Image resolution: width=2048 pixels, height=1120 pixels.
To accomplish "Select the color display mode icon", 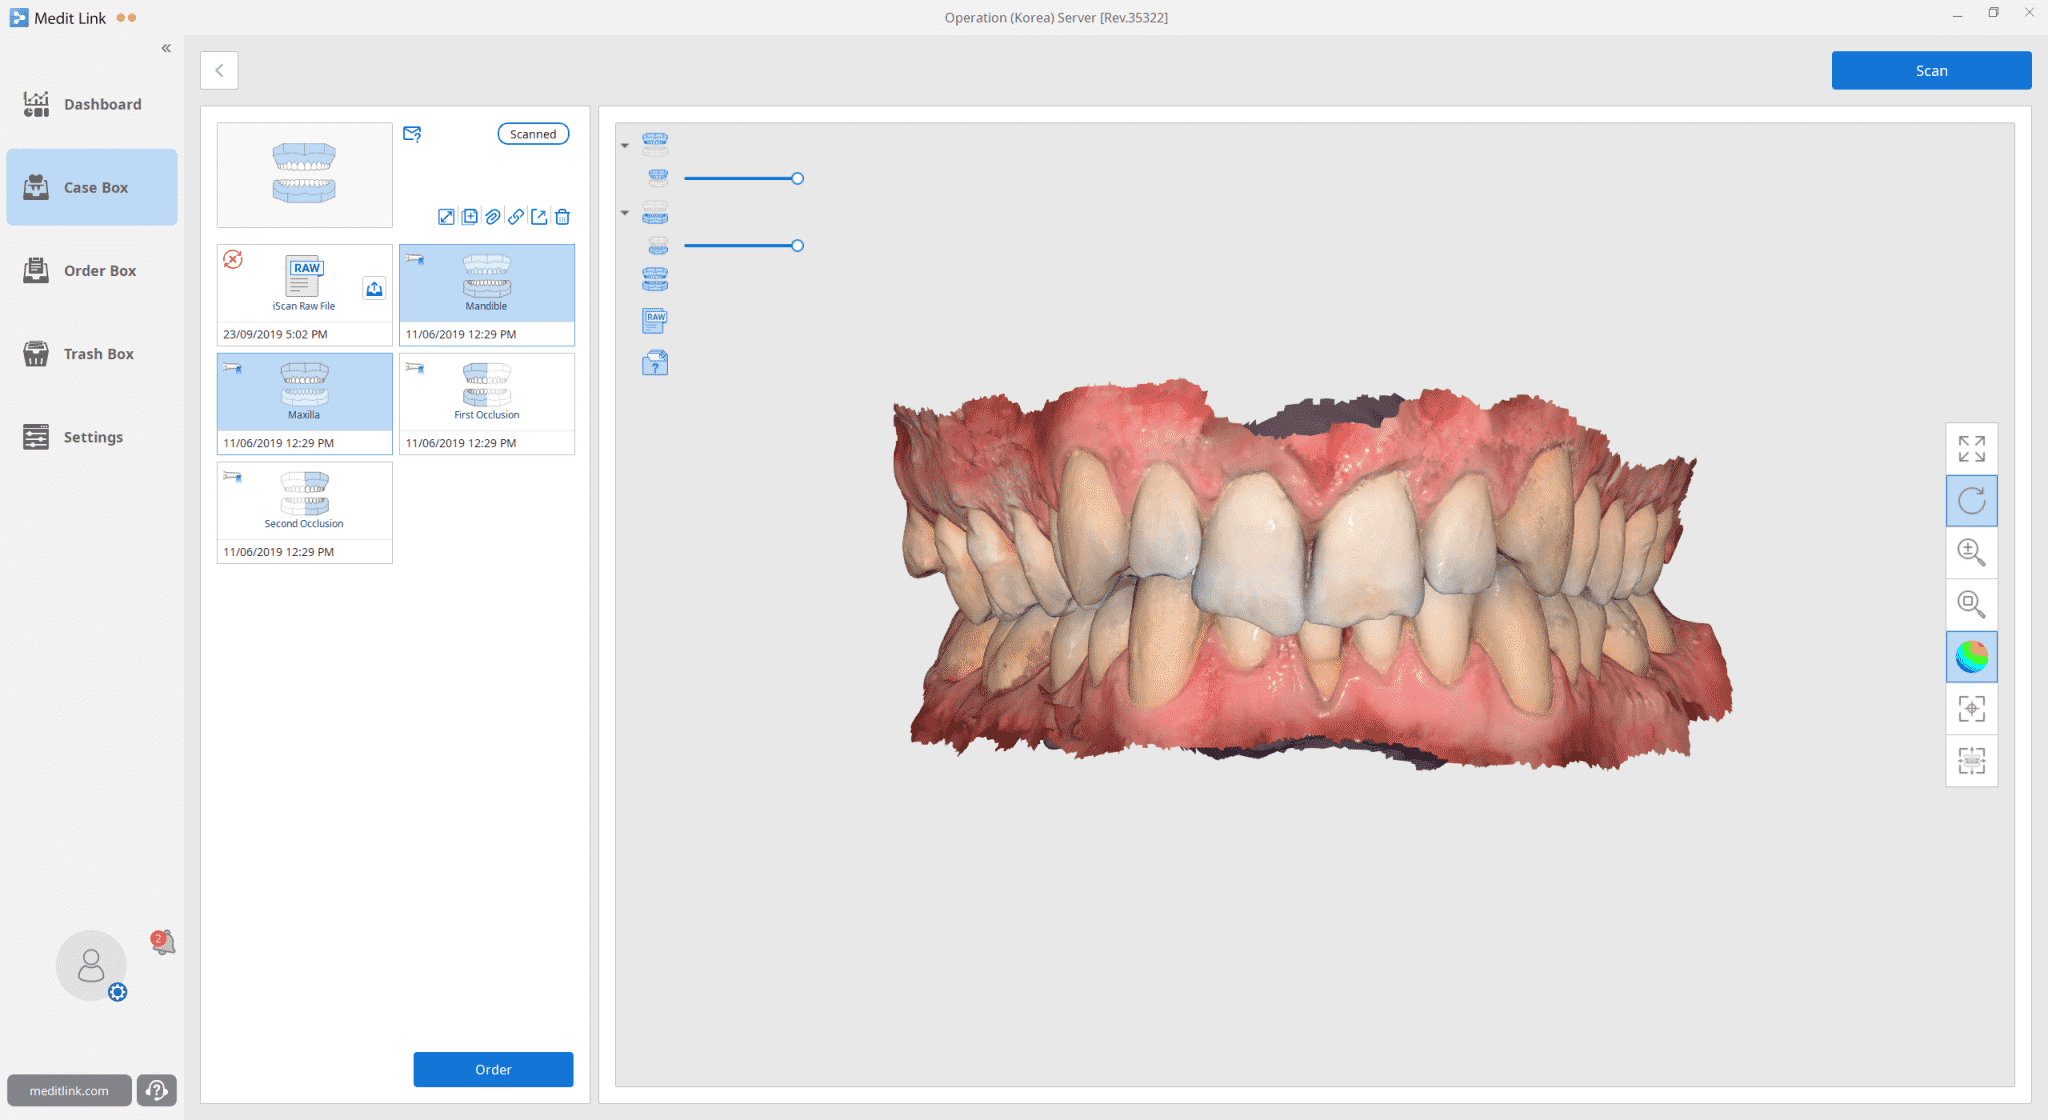I will pos(1974,655).
